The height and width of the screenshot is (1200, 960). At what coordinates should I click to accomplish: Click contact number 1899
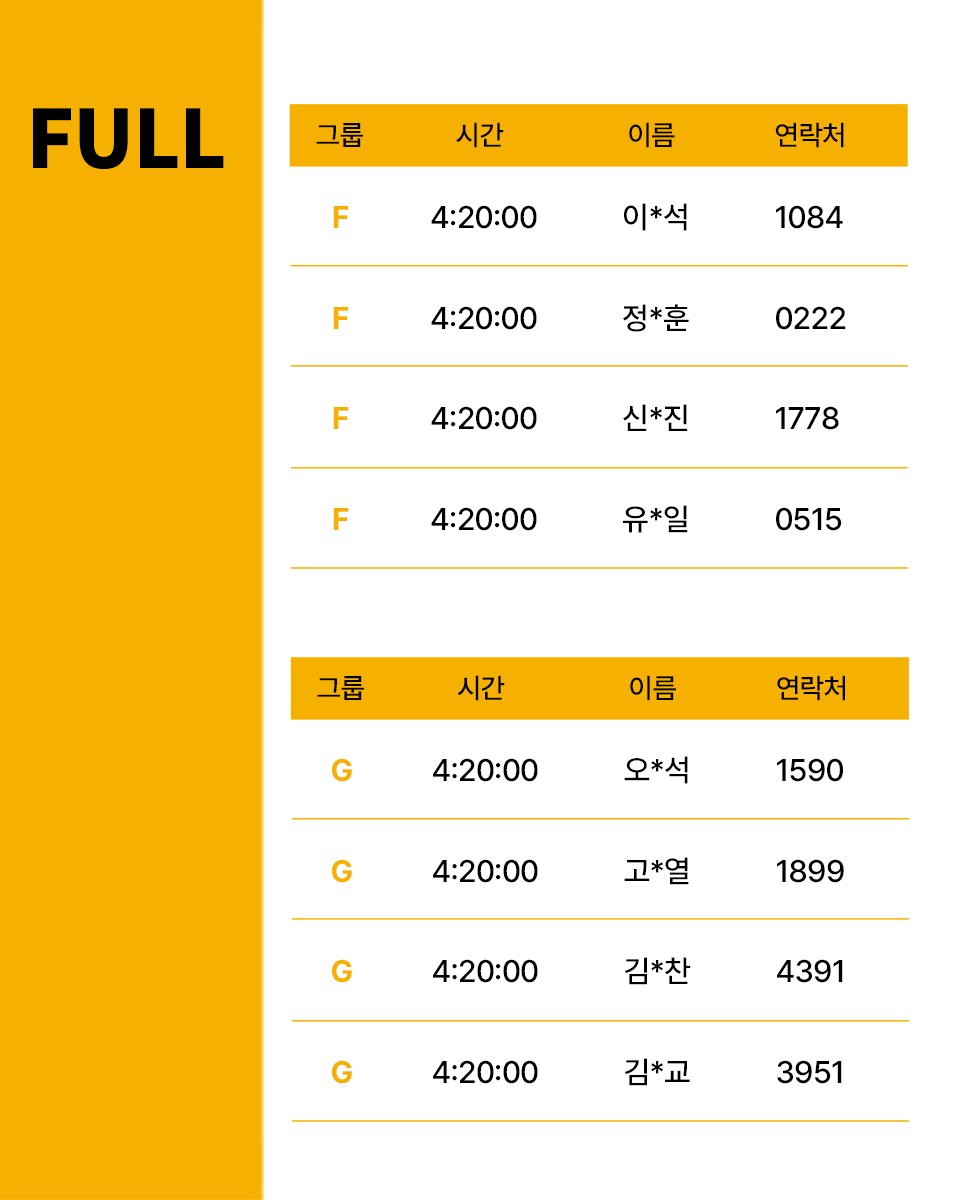[x=810, y=872]
